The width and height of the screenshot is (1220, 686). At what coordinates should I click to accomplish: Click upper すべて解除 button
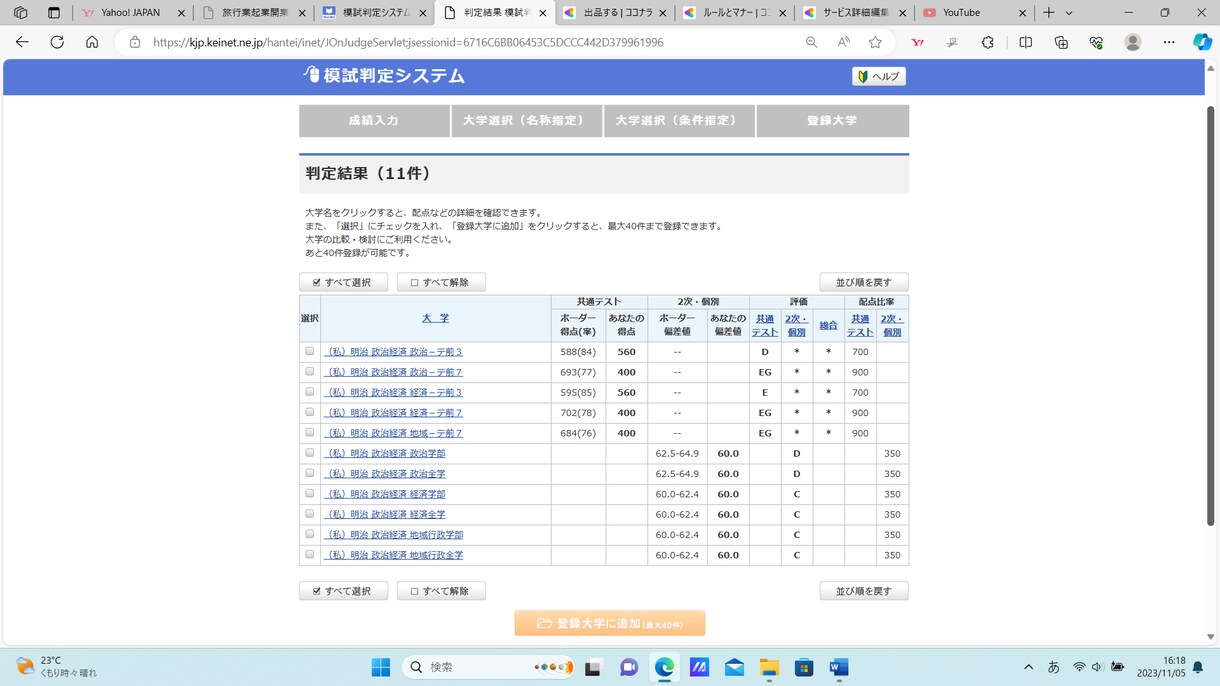pos(441,282)
